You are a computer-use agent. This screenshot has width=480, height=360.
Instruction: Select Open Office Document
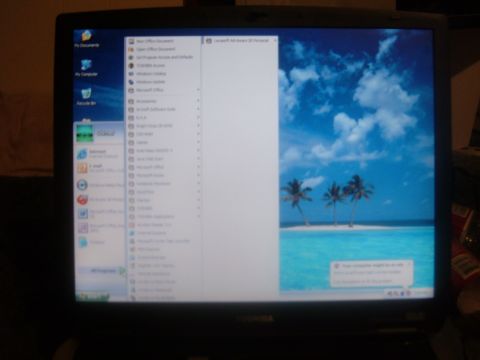163,49
